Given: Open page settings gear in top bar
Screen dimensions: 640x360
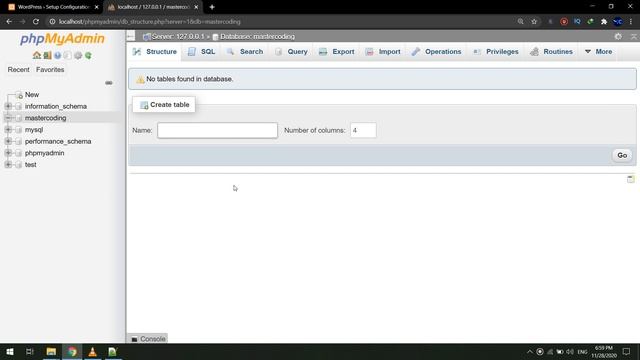Looking at the screenshot, I should pos(618,37).
